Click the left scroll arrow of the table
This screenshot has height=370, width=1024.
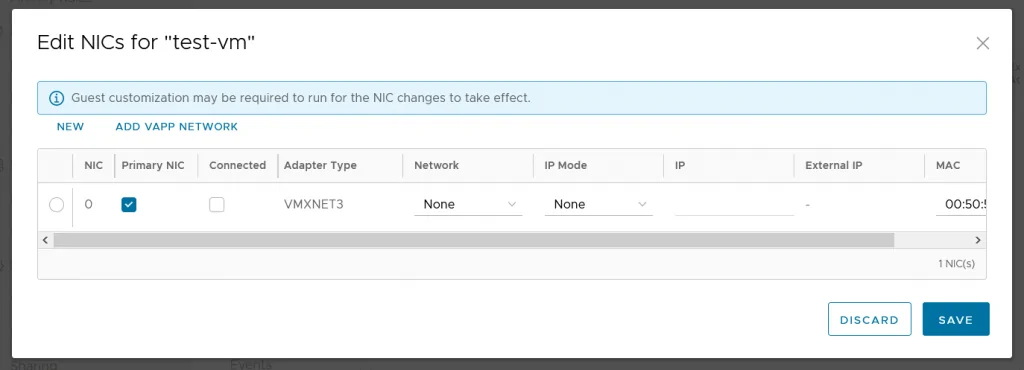pos(45,240)
